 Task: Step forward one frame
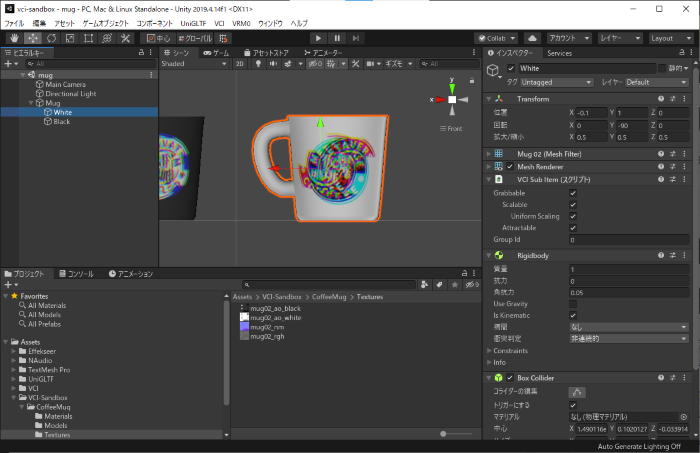356,38
